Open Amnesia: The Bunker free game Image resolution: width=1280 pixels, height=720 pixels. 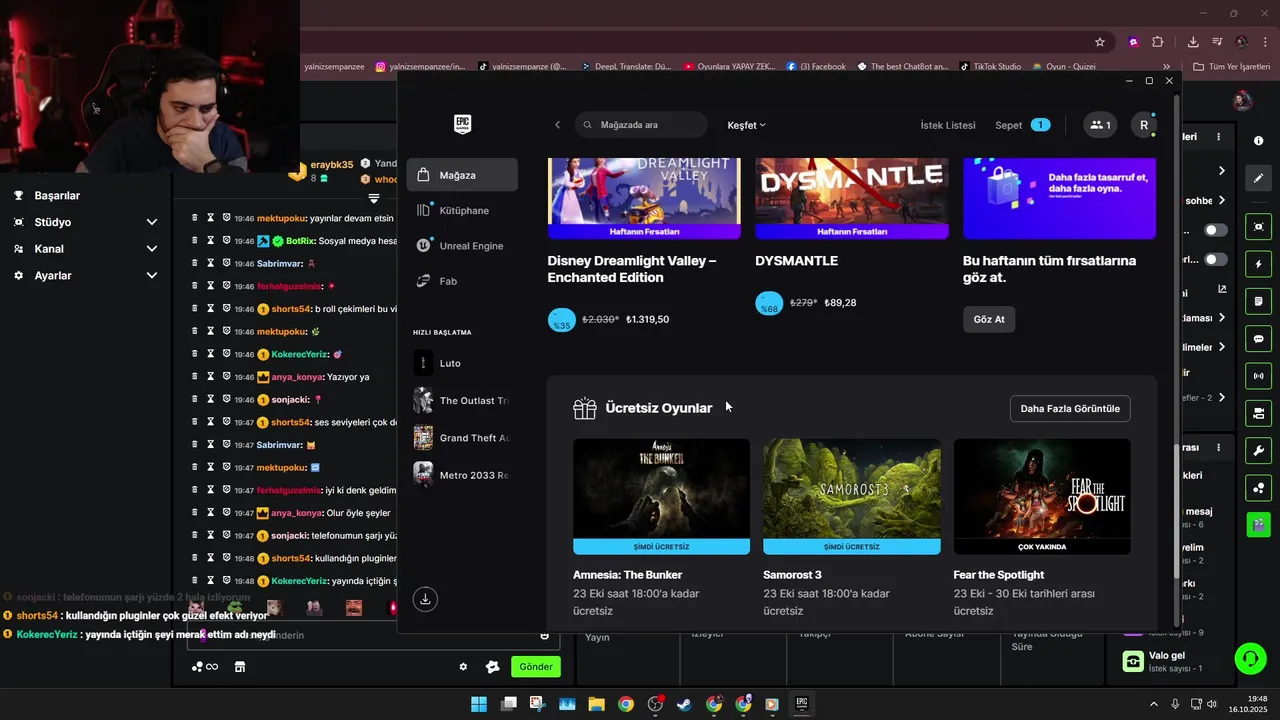pyautogui.click(x=661, y=528)
